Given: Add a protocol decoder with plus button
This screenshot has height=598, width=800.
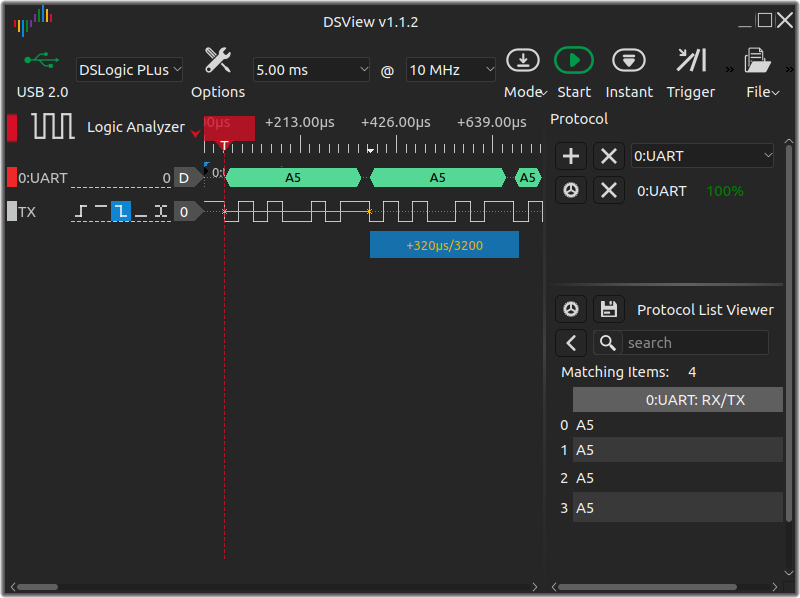Looking at the screenshot, I should click(x=571, y=156).
